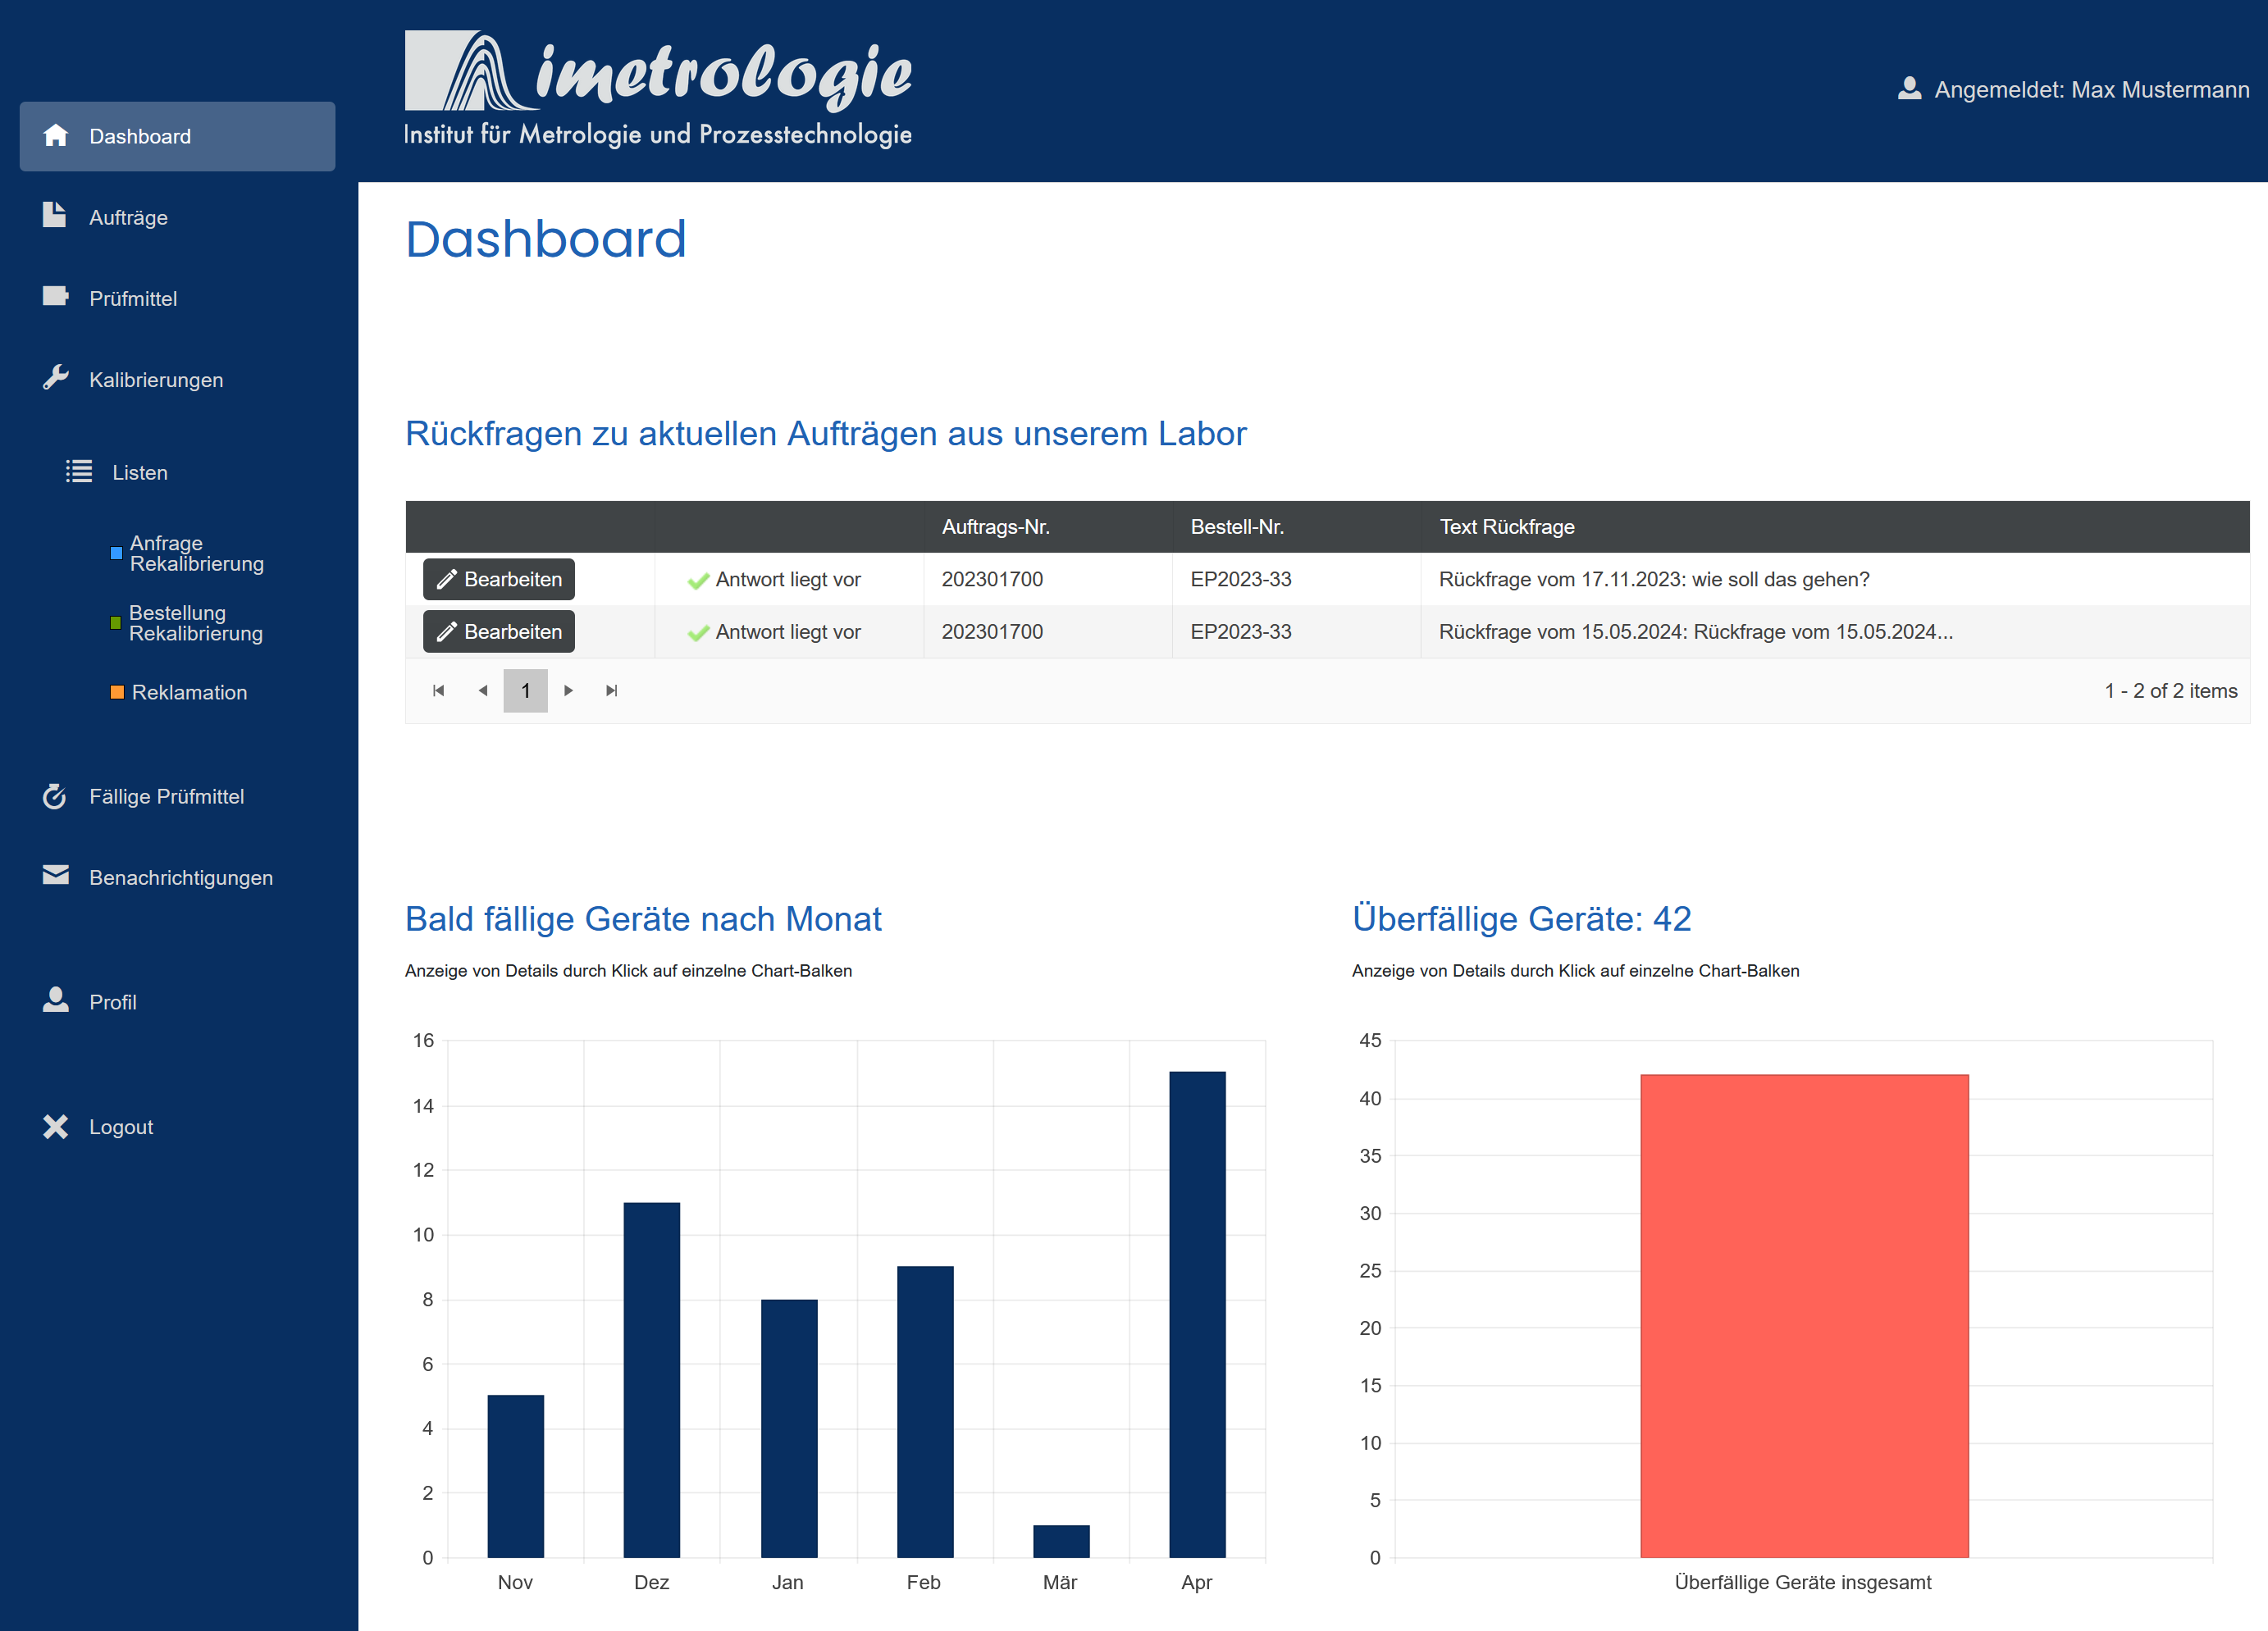The width and height of the screenshot is (2268, 1631).
Task: Click the Apr bar in the monthly chart
Action: coord(1197,1315)
